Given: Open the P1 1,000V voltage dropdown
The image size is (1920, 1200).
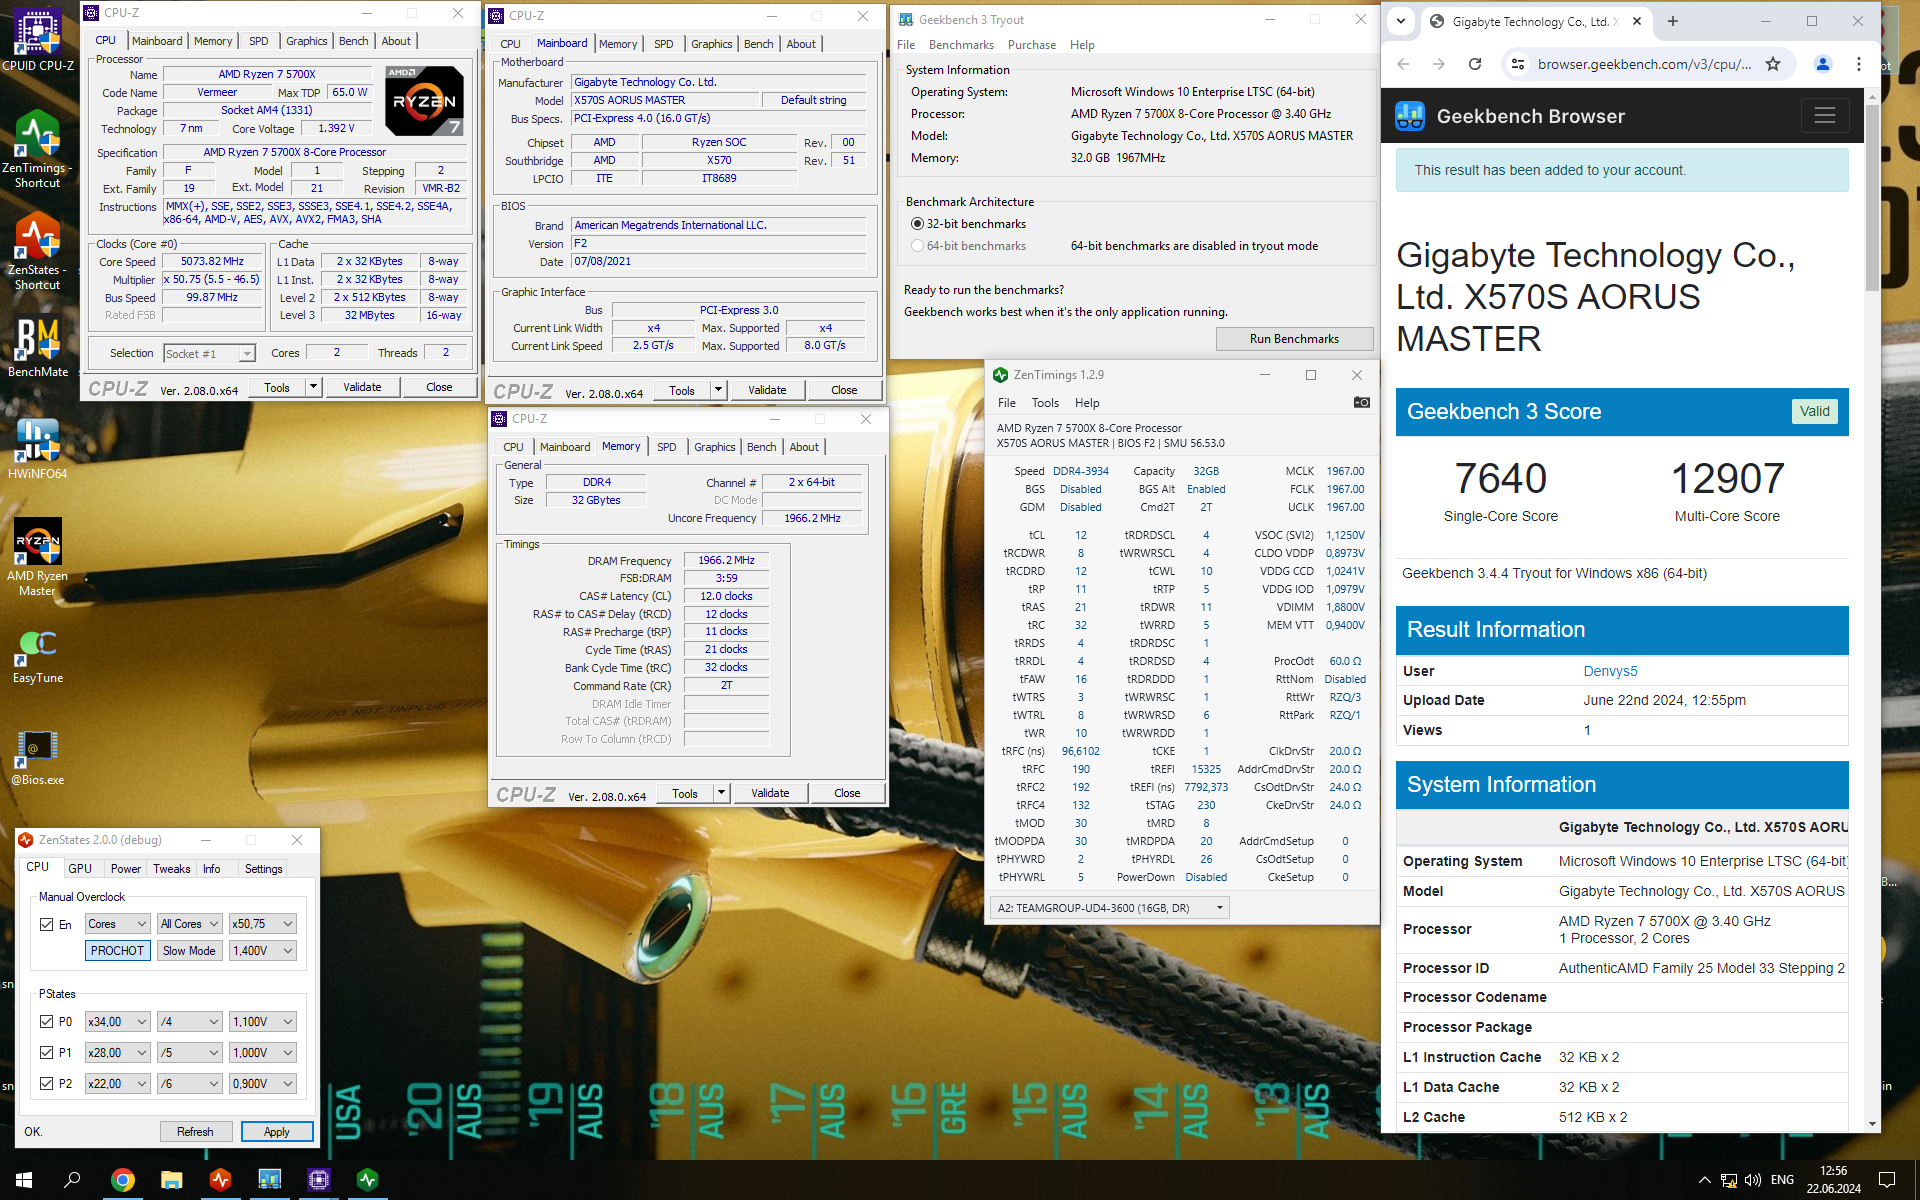Looking at the screenshot, I should point(263,1052).
